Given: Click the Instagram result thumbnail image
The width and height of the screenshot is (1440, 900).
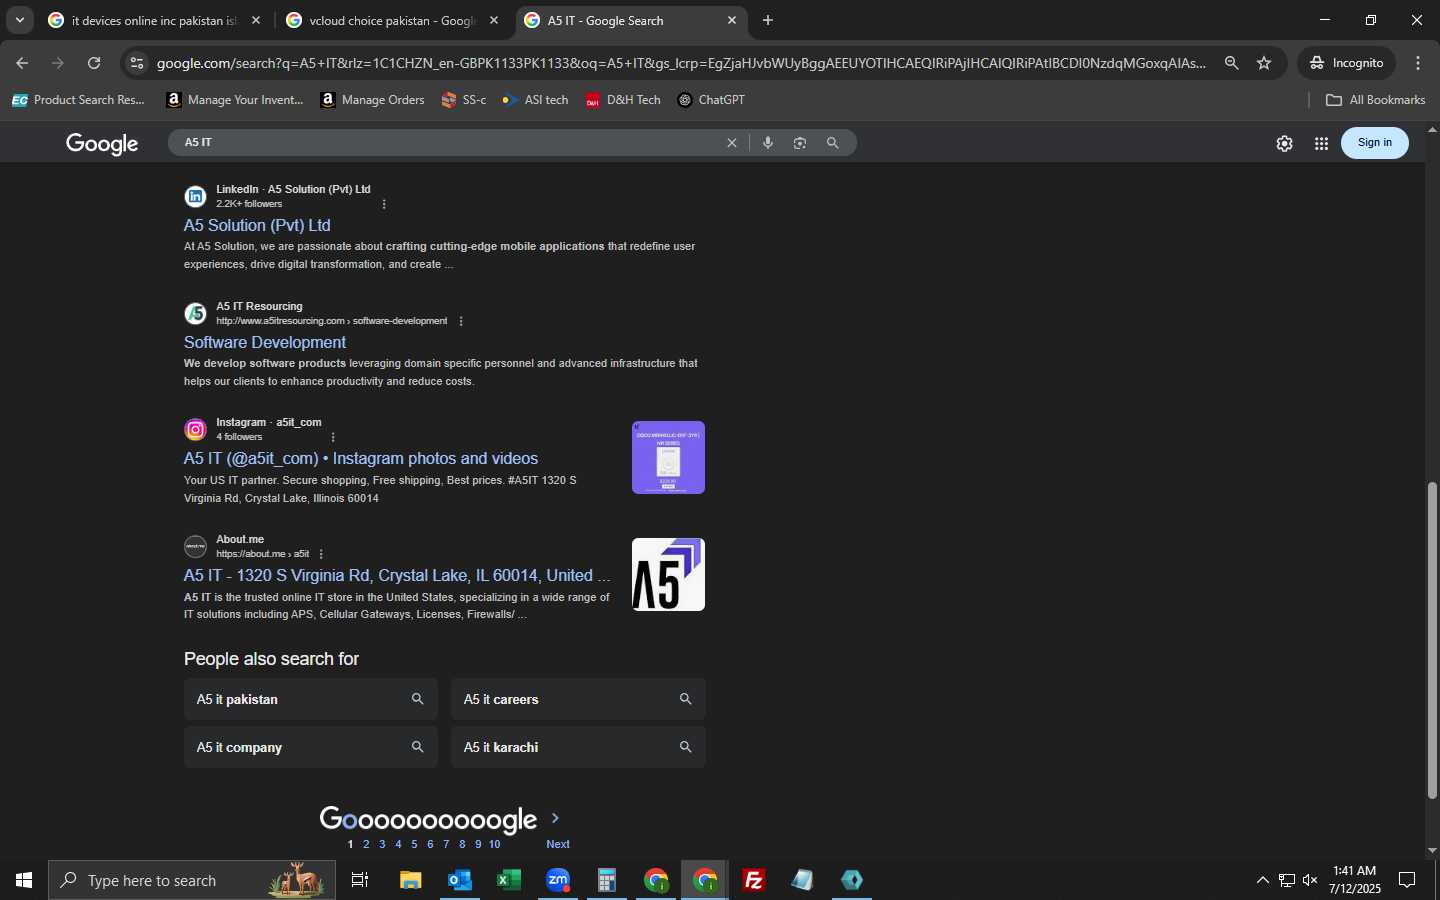Looking at the screenshot, I should tap(668, 457).
